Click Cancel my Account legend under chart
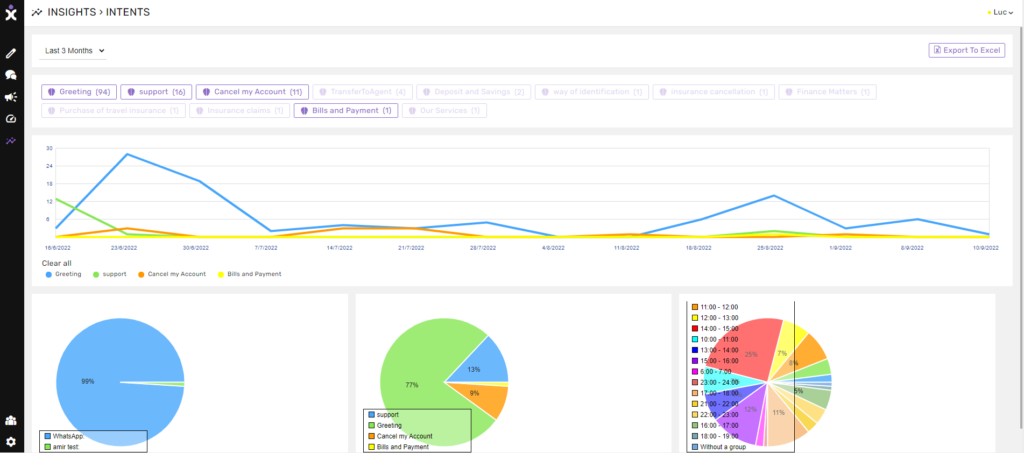 click(x=172, y=274)
